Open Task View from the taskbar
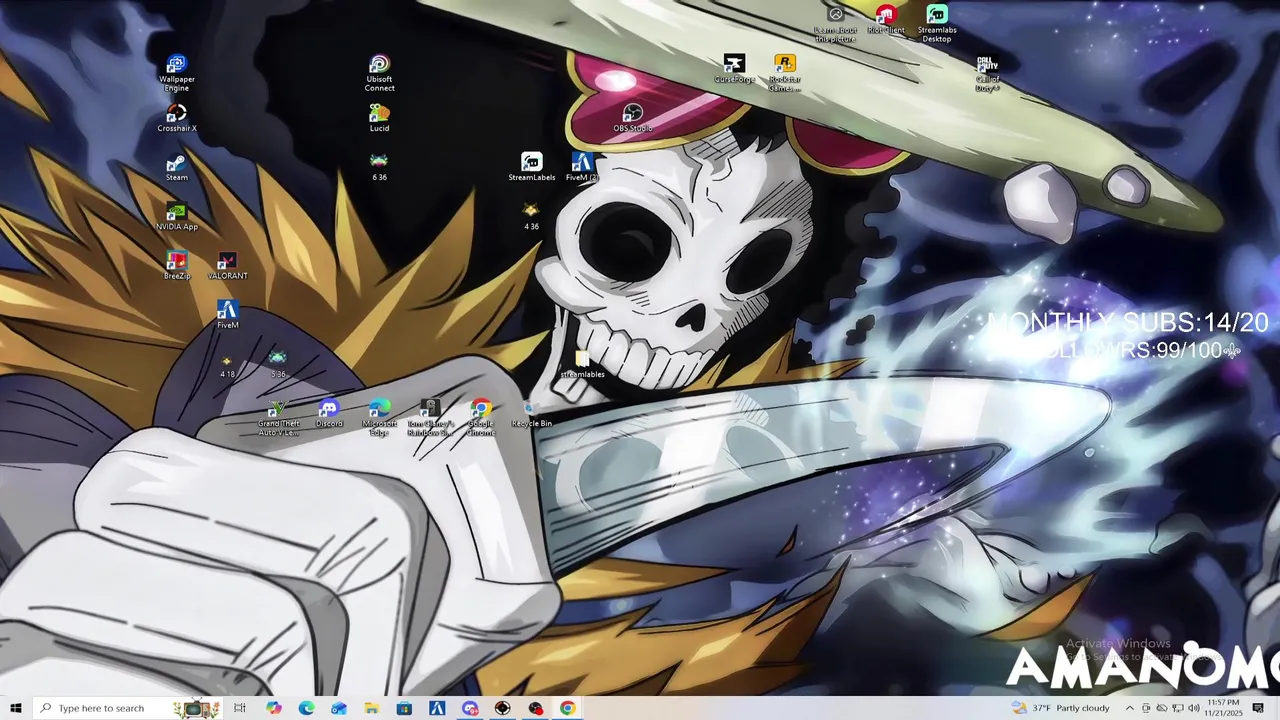Image resolution: width=1280 pixels, height=720 pixels. [240, 708]
